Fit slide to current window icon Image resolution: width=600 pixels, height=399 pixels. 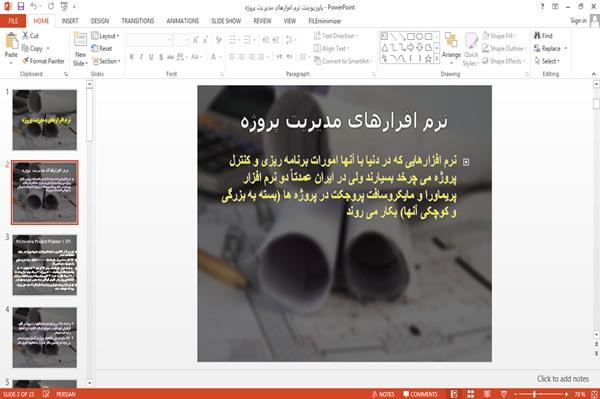point(594,394)
